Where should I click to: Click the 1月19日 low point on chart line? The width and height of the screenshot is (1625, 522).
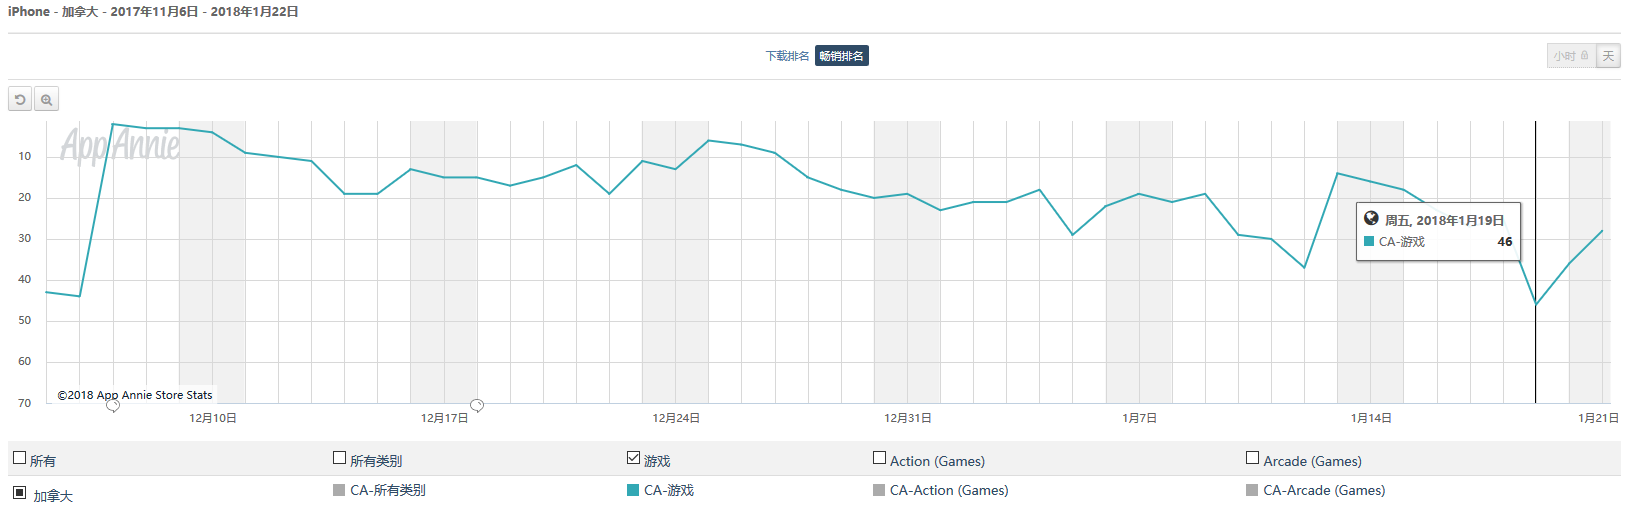(x=1536, y=304)
